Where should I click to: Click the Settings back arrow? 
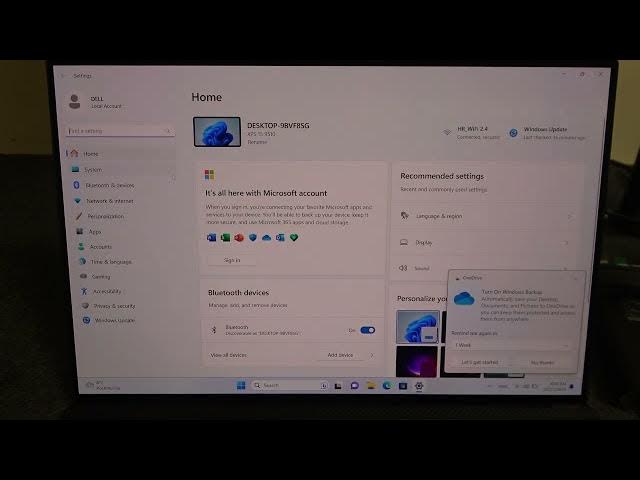[x=62, y=76]
